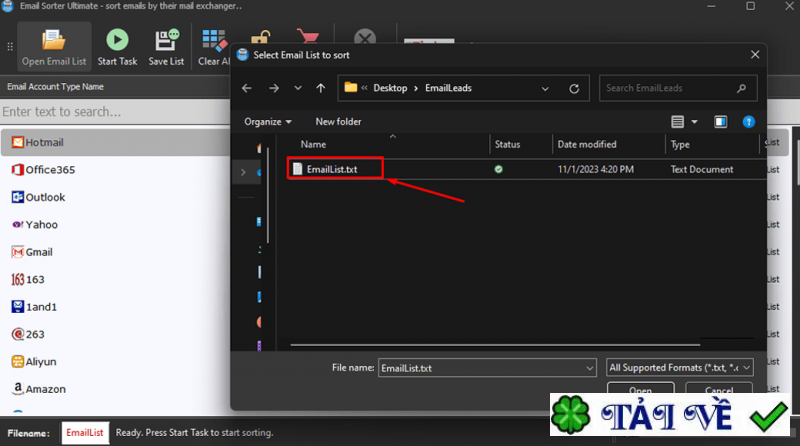The image size is (800, 446).
Task: Click EmailLeads in the address breadcrumb
Action: click(x=448, y=88)
